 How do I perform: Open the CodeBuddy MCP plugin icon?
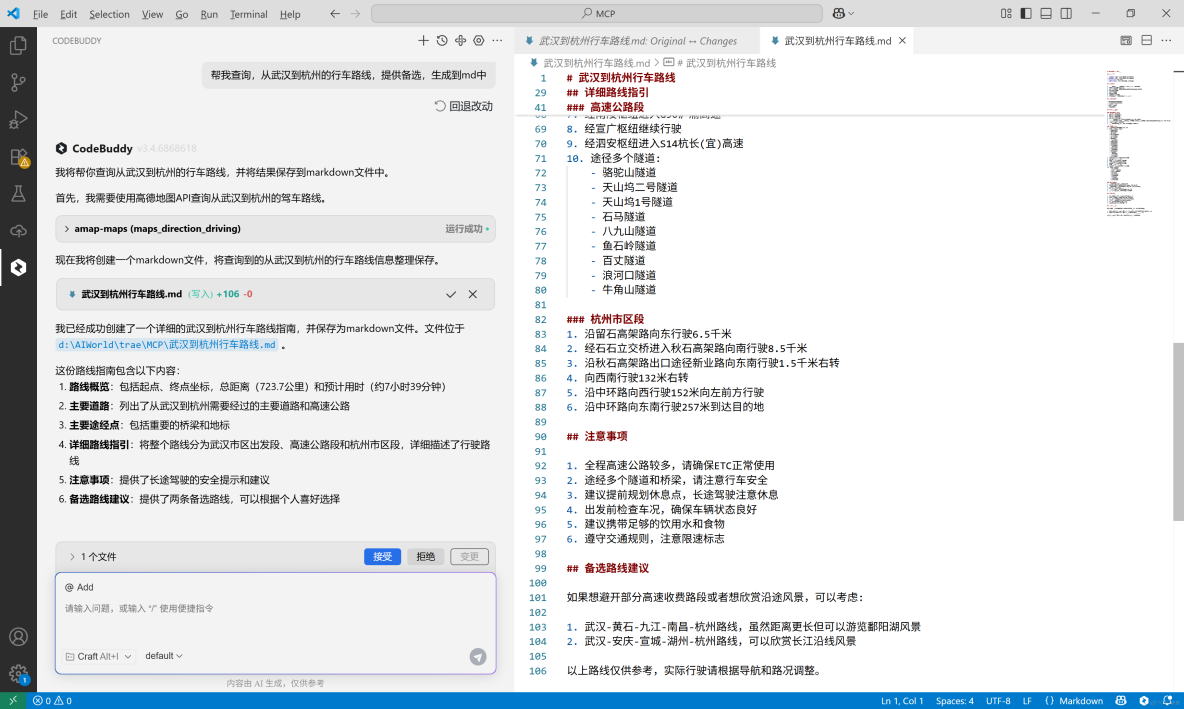(x=460, y=40)
